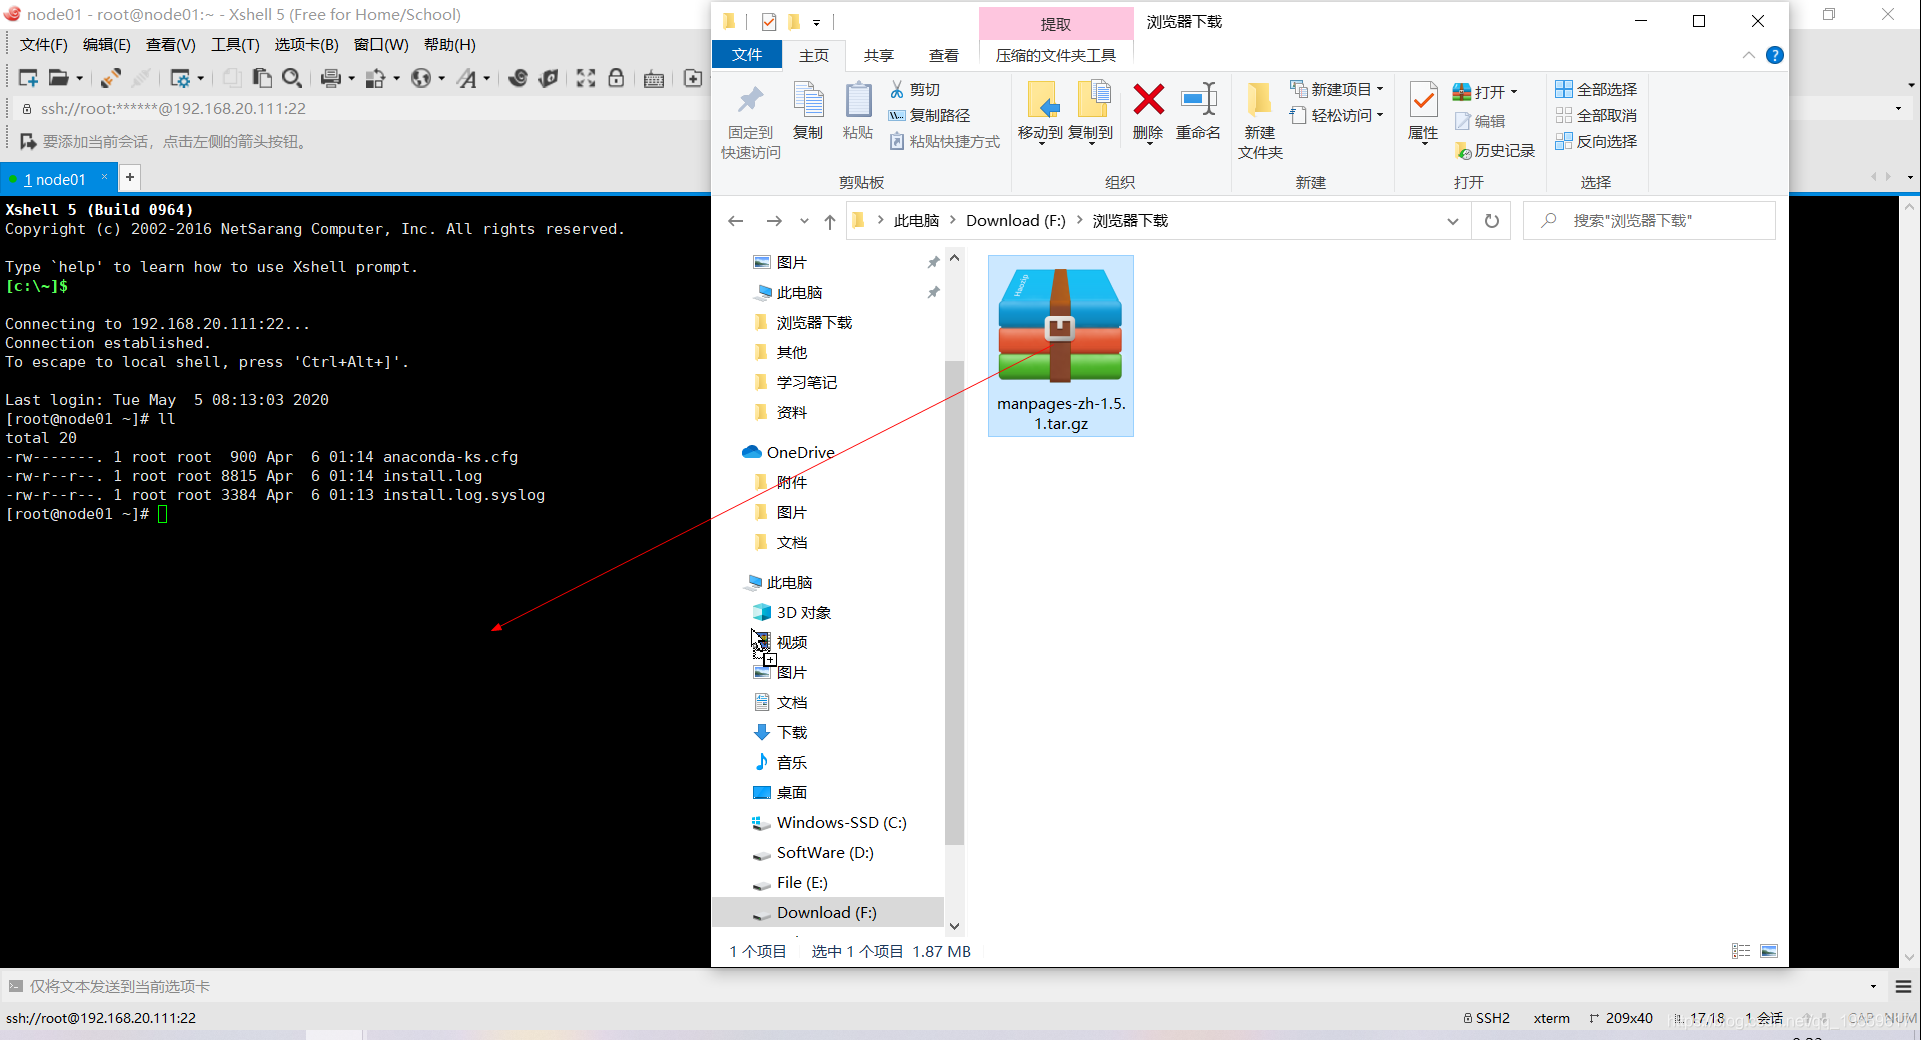This screenshot has height=1040, width=1921.
Task: Click the Keyboard mapping icon in Xshell toolbar
Action: tap(654, 78)
